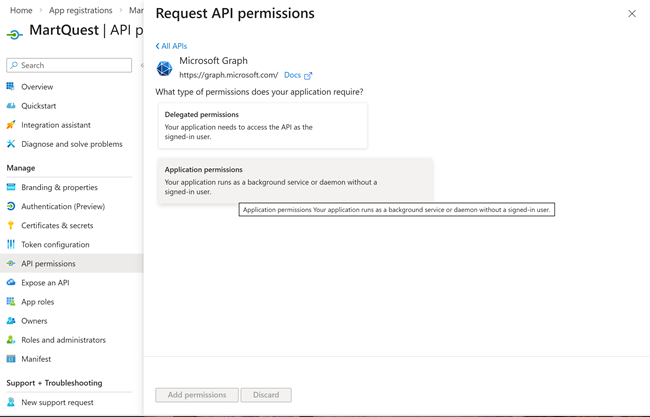
Task: Click the Manifest icon
Action: point(11,359)
